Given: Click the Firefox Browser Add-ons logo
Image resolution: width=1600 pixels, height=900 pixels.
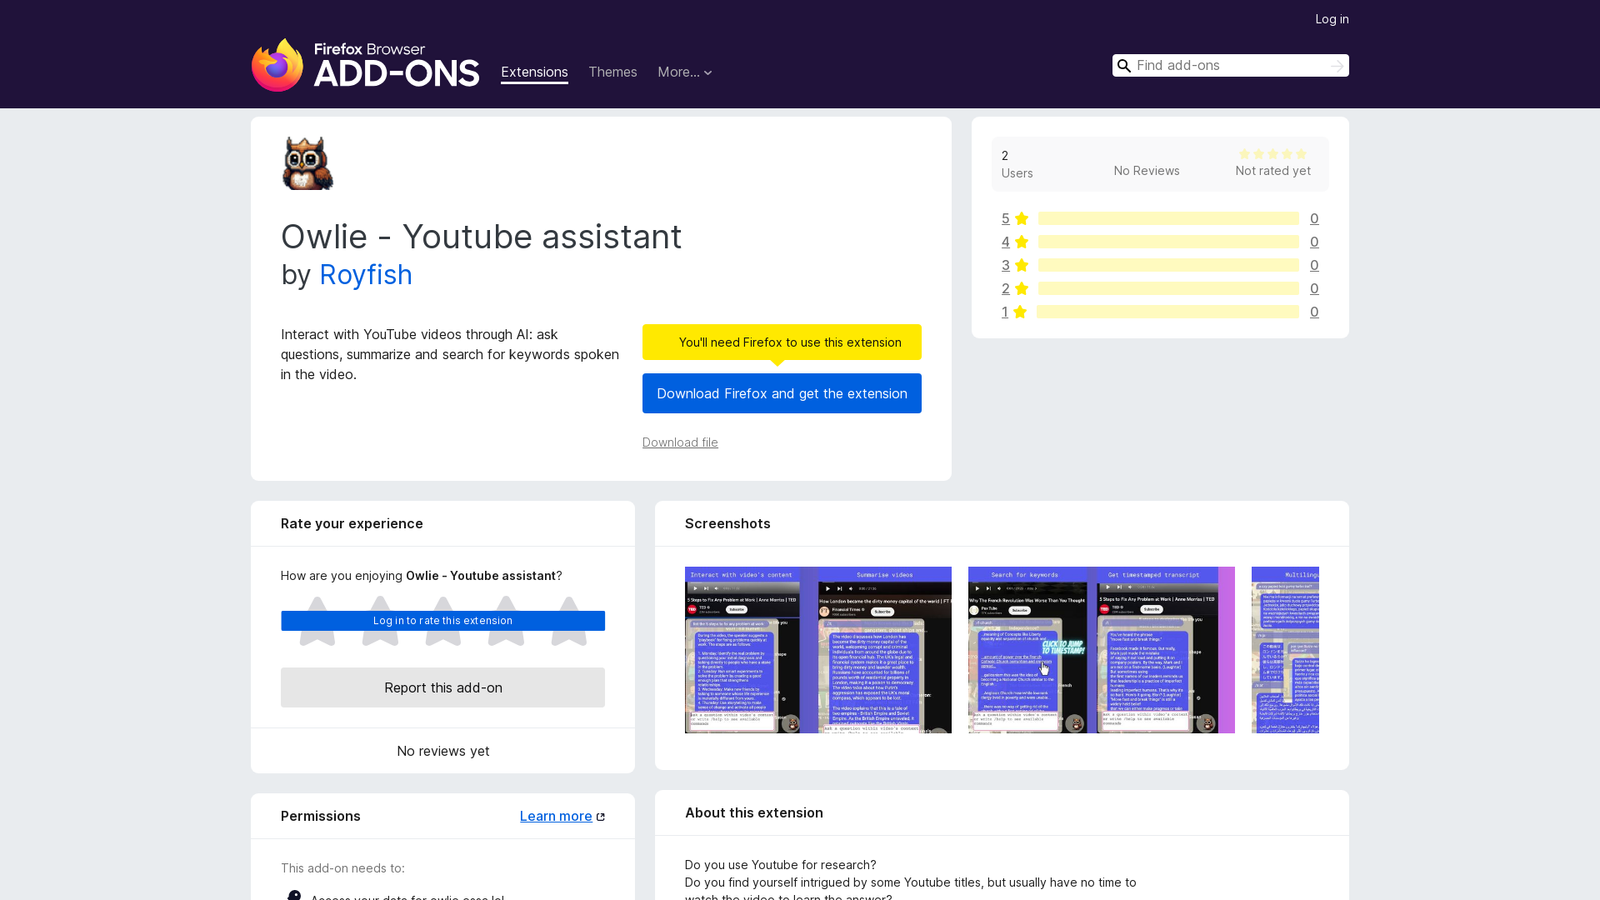Looking at the screenshot, I should 365,65.
